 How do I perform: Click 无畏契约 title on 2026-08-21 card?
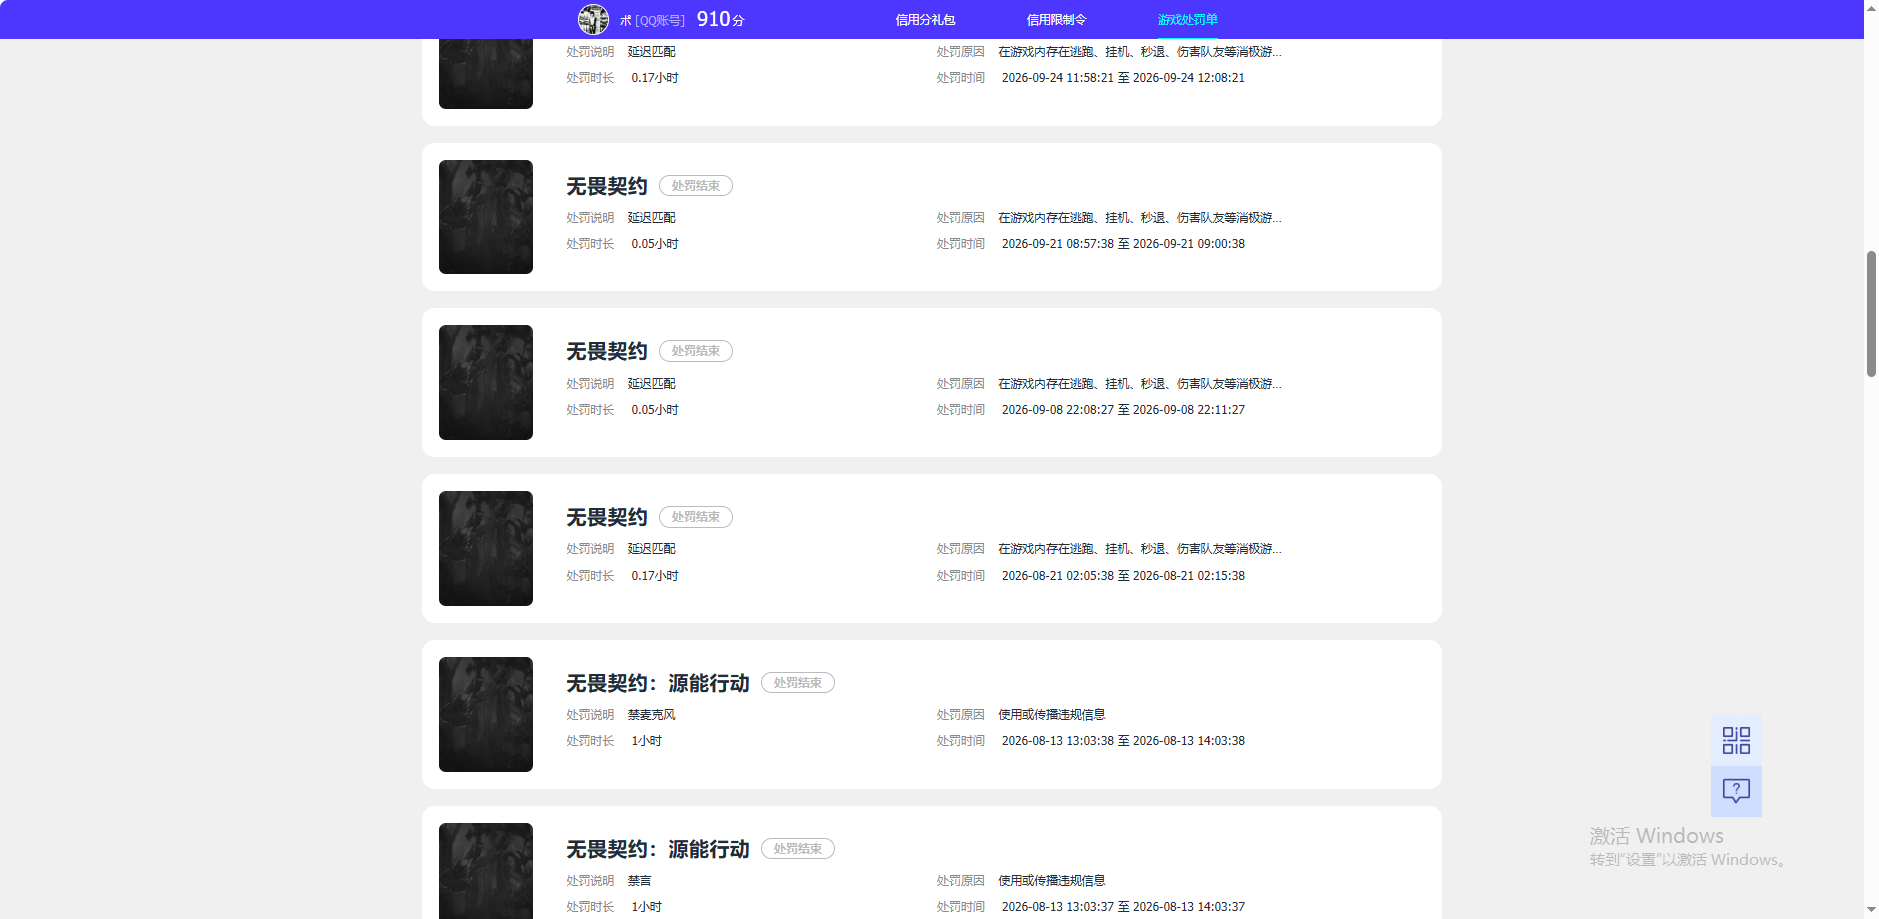point(607,517)
